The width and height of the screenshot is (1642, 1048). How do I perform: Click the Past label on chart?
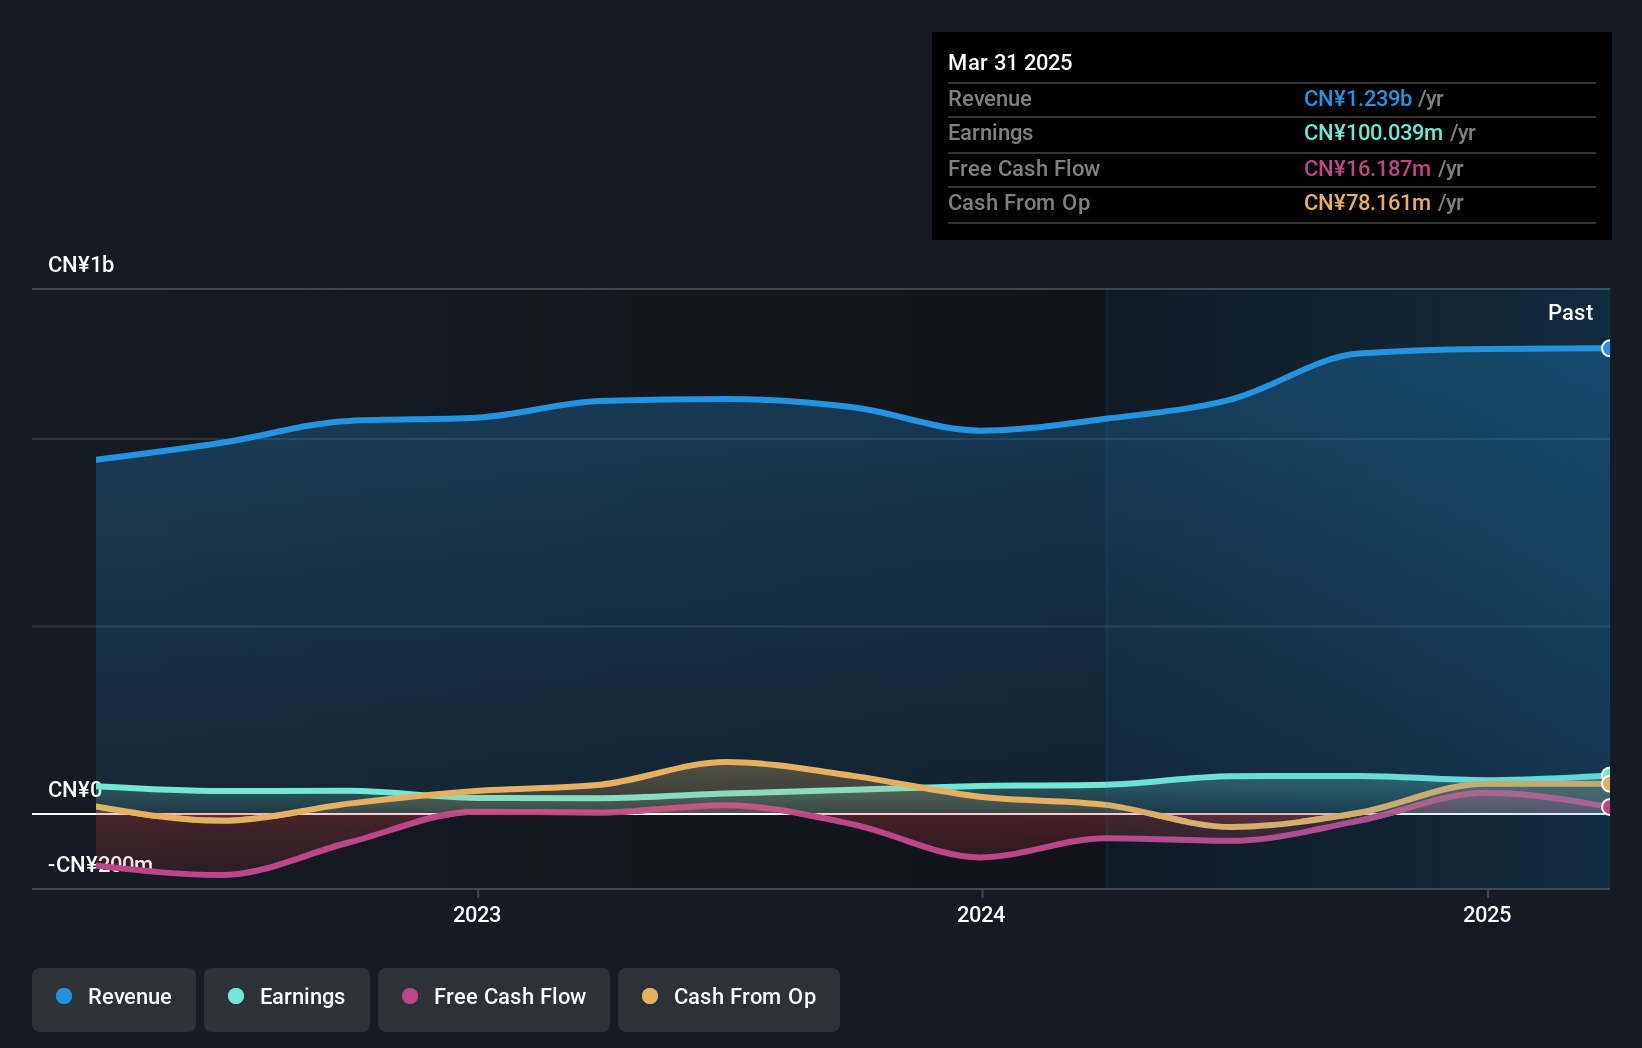tap(1570, 312)
